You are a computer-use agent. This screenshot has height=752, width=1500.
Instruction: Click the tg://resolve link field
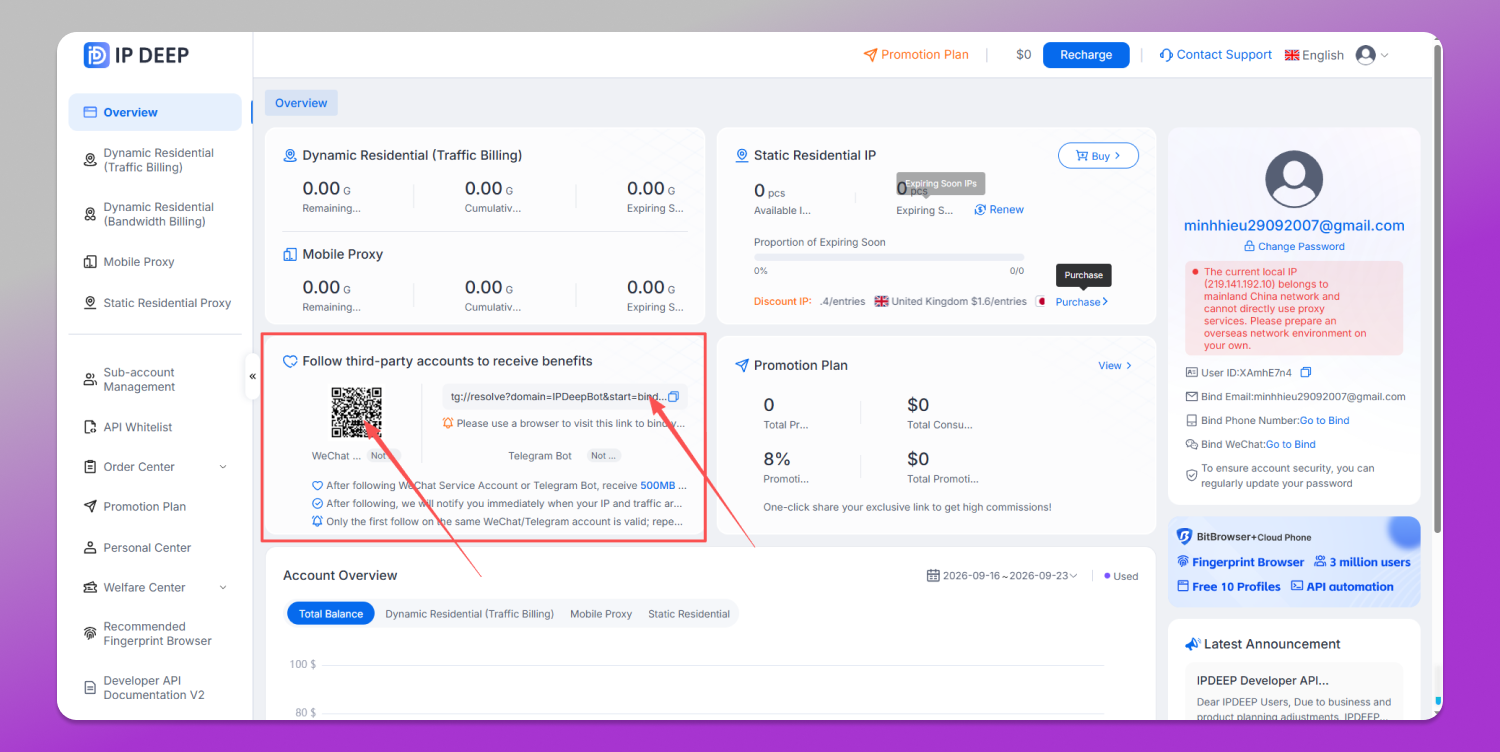pyautogui.click(x=565, y=397)
